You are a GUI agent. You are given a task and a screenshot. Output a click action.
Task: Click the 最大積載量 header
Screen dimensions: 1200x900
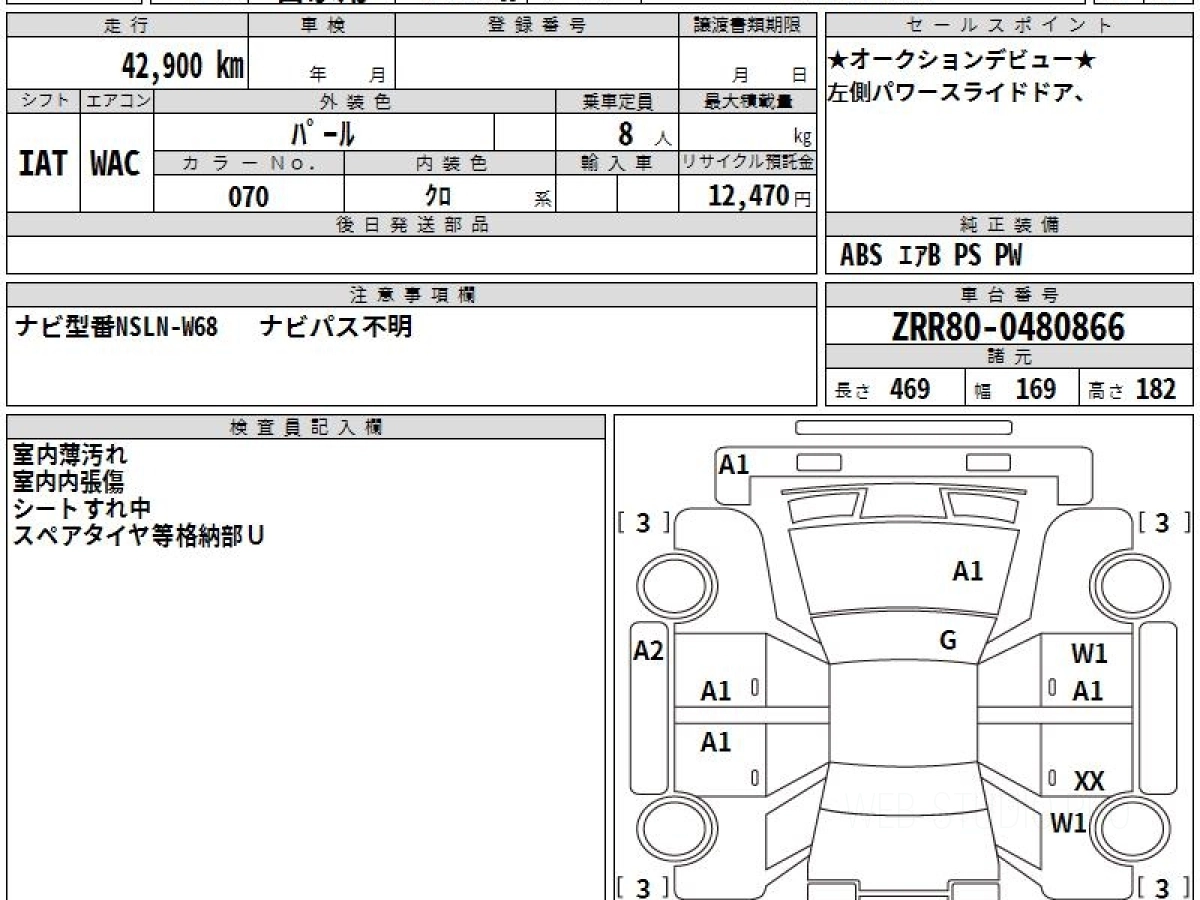coord(747,101)
